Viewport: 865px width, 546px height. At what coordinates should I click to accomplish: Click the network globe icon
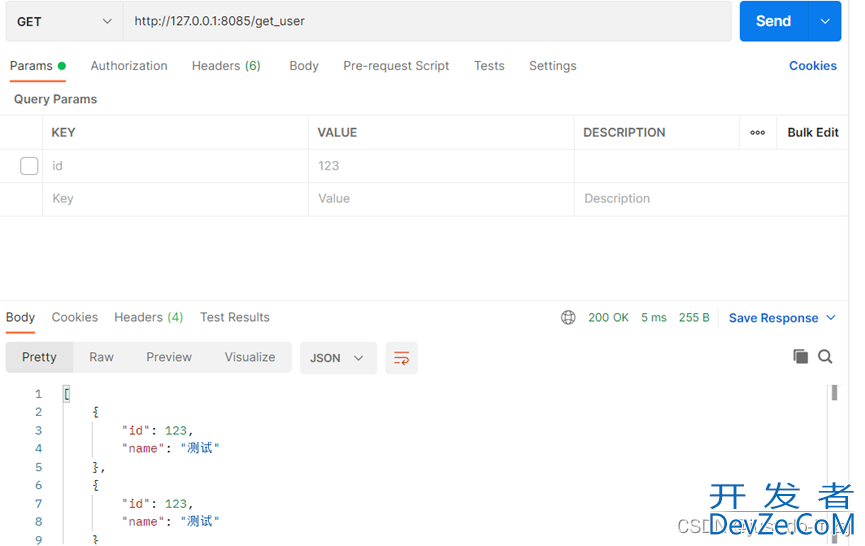[x=568, y=318]
